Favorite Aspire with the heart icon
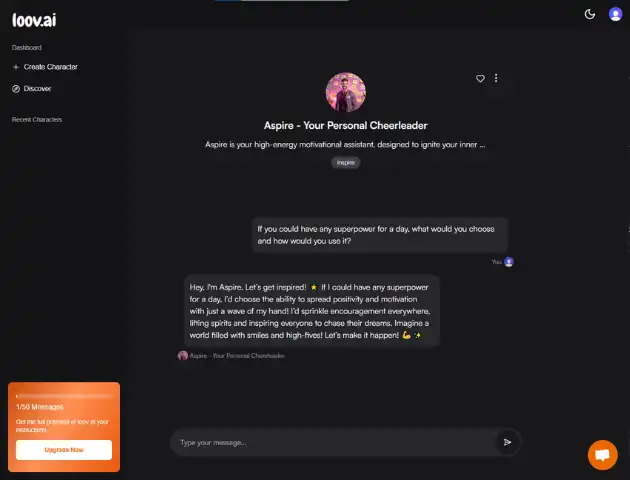The image size is (630, 480). [x=480, y=78]
